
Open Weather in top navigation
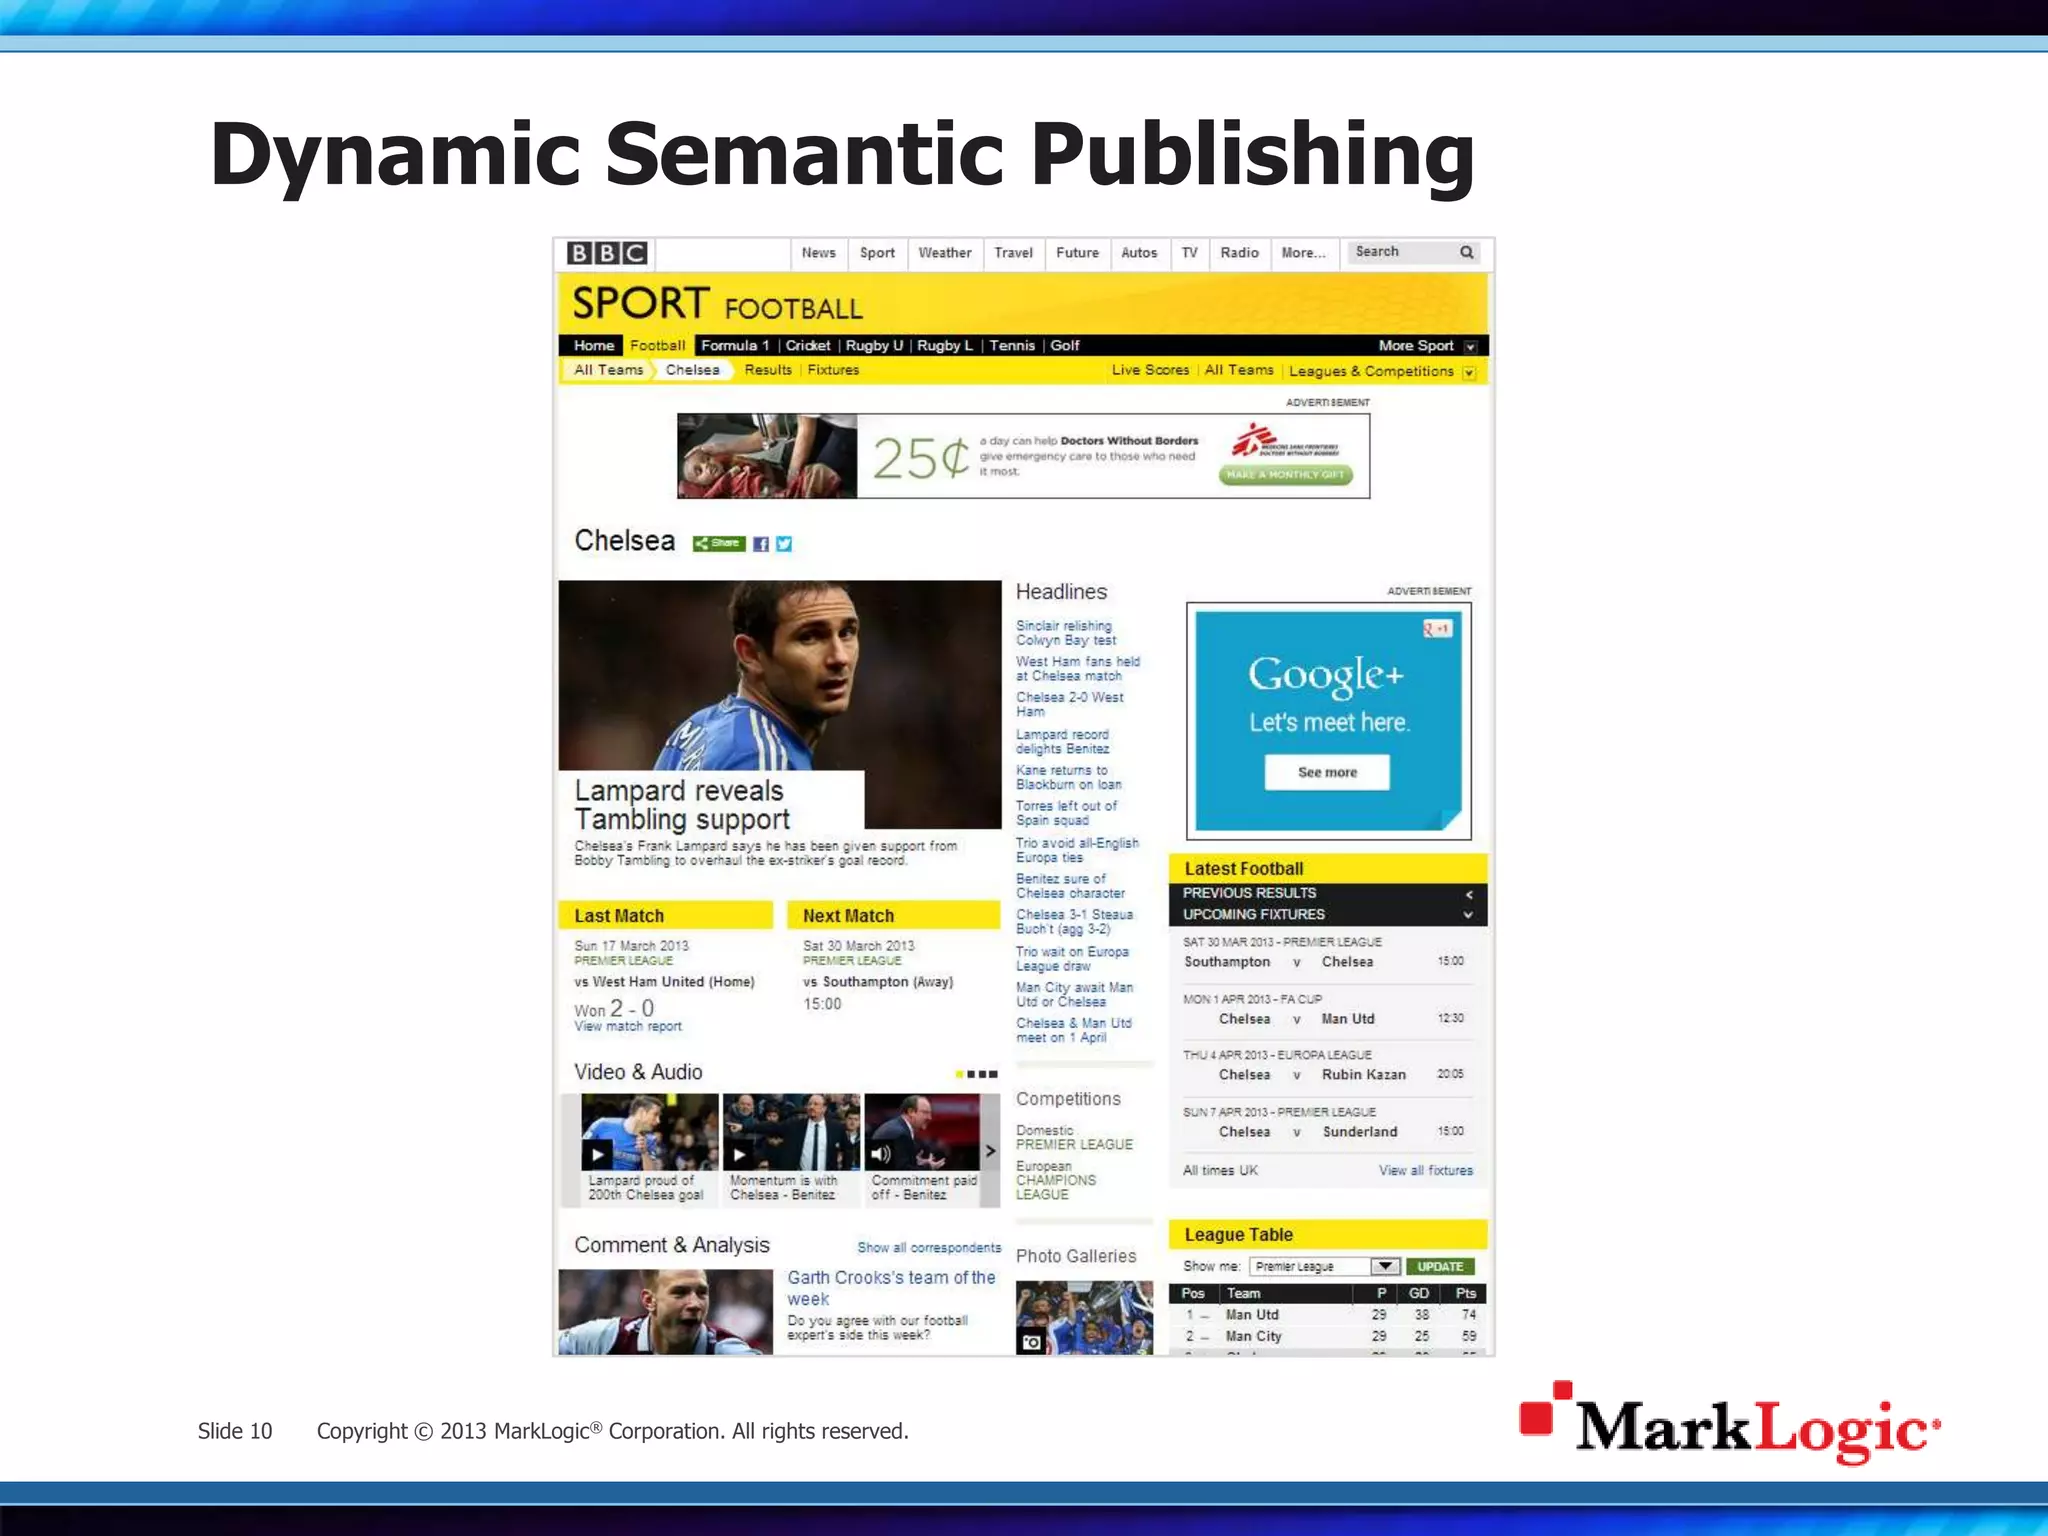point(944,253)
